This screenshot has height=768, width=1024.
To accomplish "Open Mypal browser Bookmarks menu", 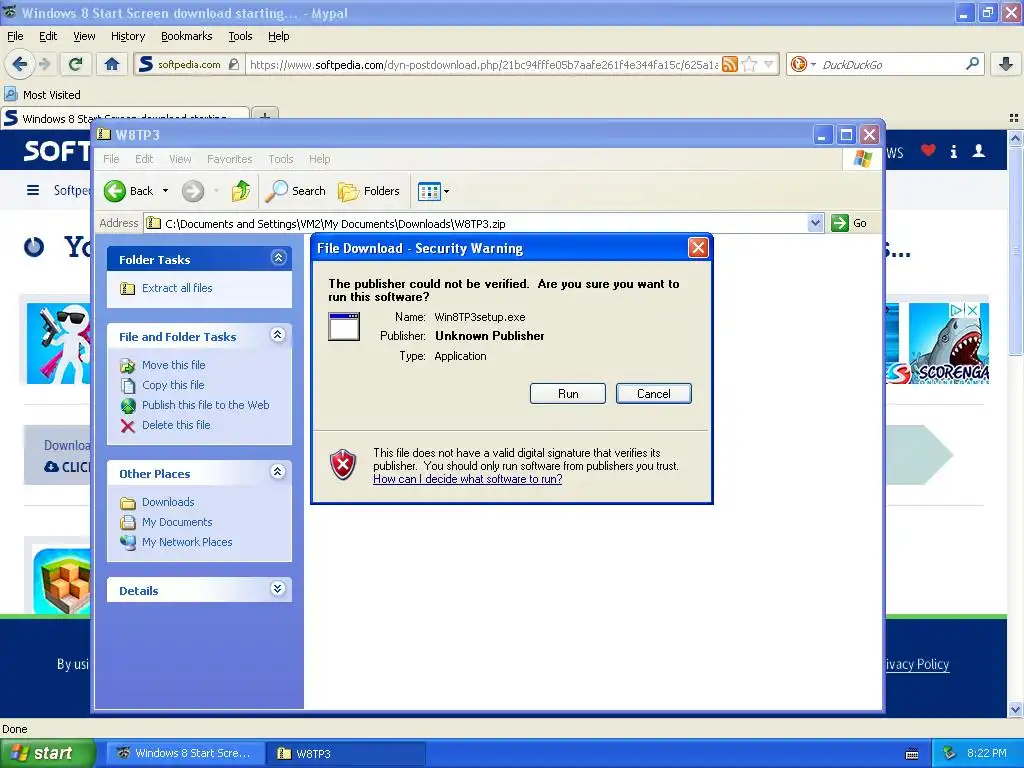I will click(187, 36).
